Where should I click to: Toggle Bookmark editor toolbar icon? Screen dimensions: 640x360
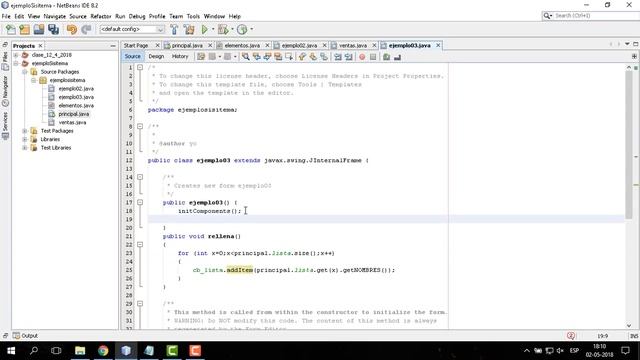[324, 57]
